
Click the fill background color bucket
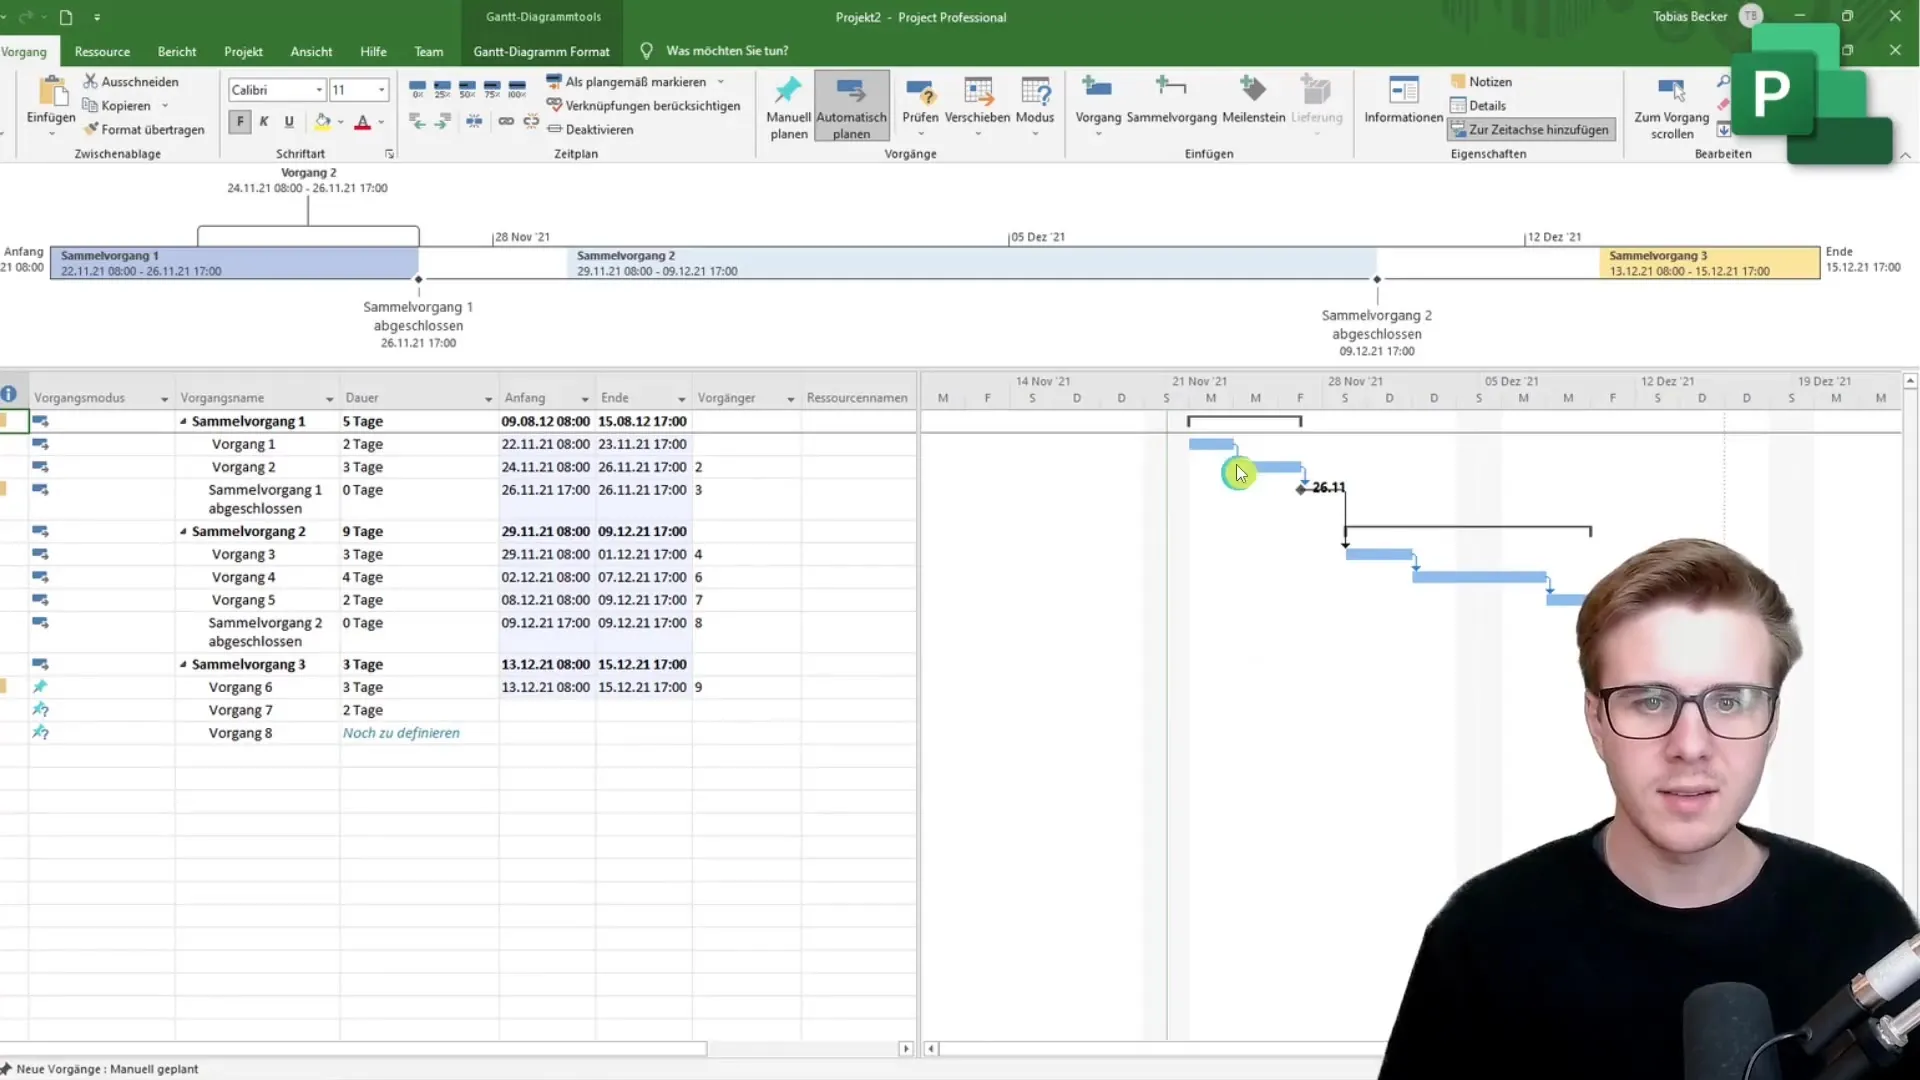click(x=322, y=121)
